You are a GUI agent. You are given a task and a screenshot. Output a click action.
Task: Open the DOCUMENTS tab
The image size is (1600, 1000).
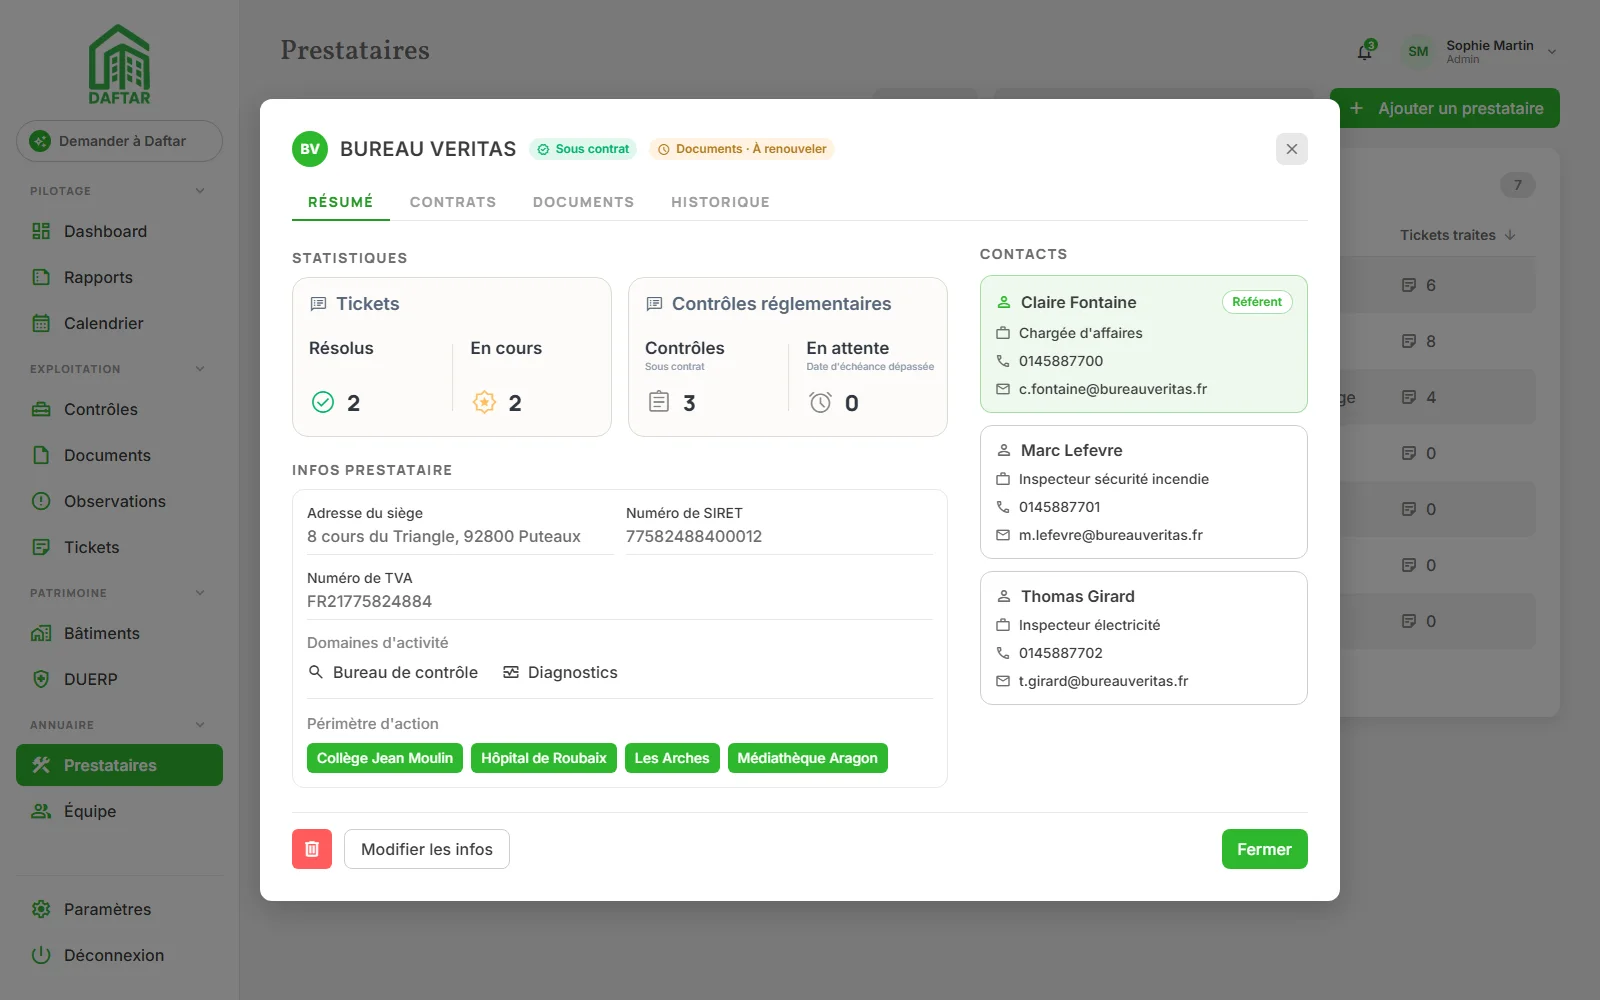point(584,202)
